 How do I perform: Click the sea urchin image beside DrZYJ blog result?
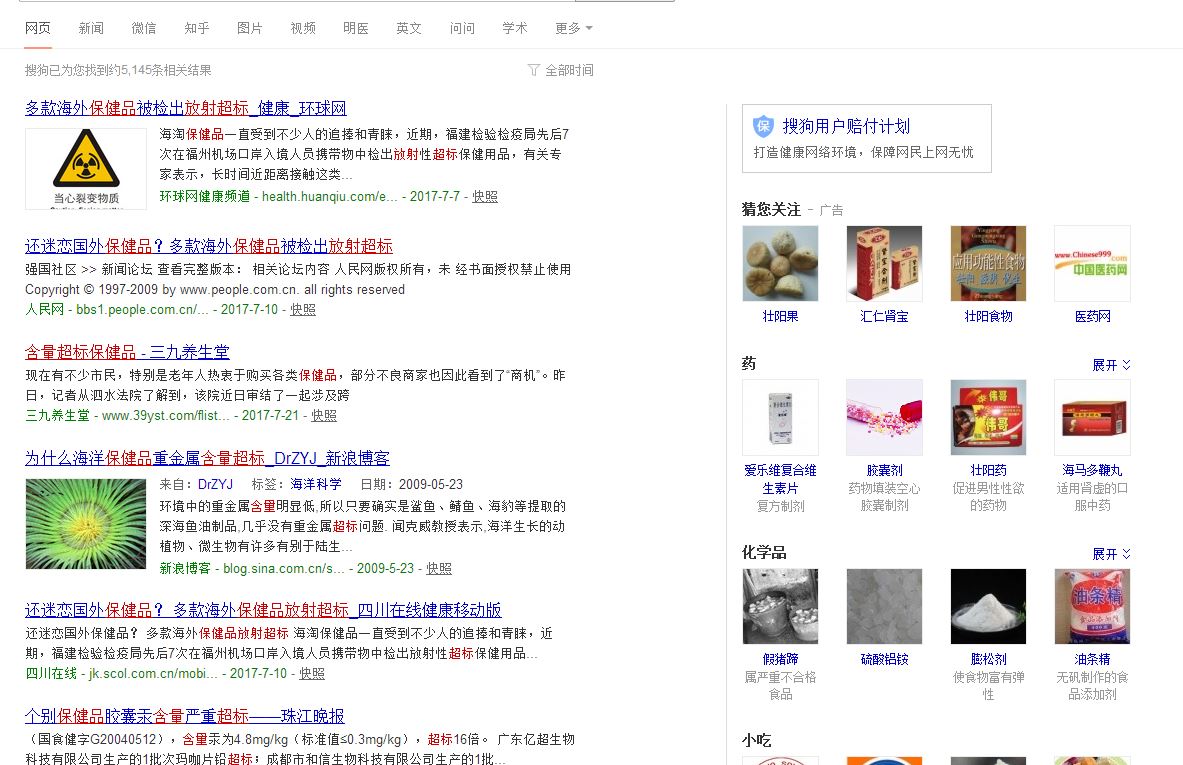(85, 523)
